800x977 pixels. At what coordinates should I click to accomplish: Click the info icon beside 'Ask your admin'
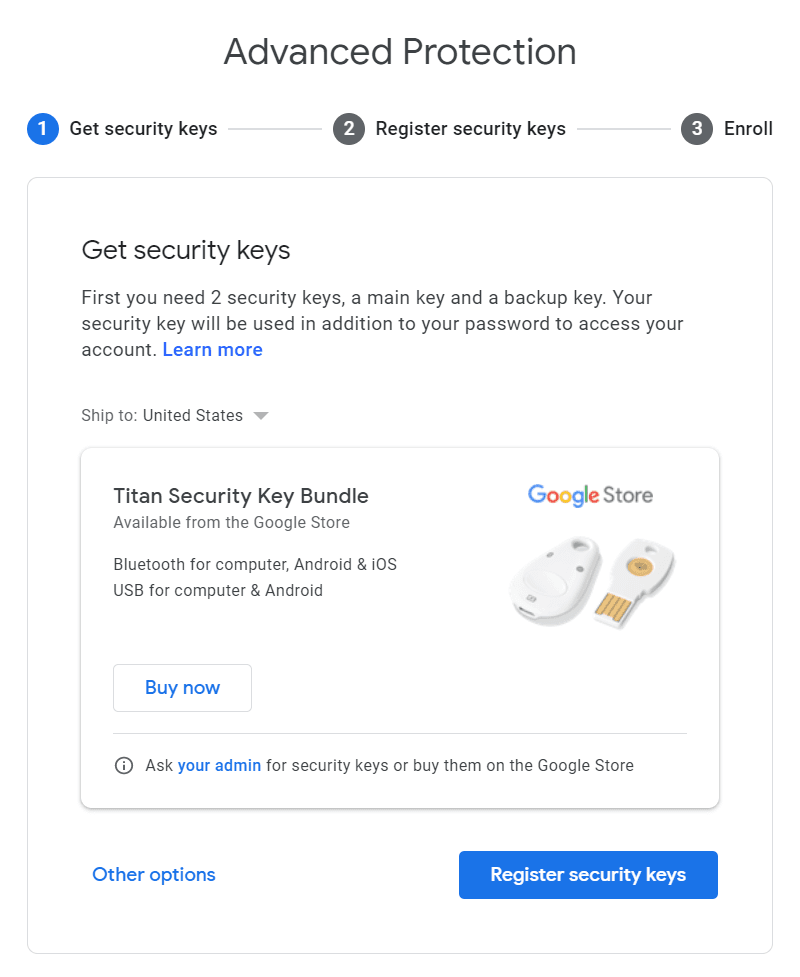[x=124, y=766]
